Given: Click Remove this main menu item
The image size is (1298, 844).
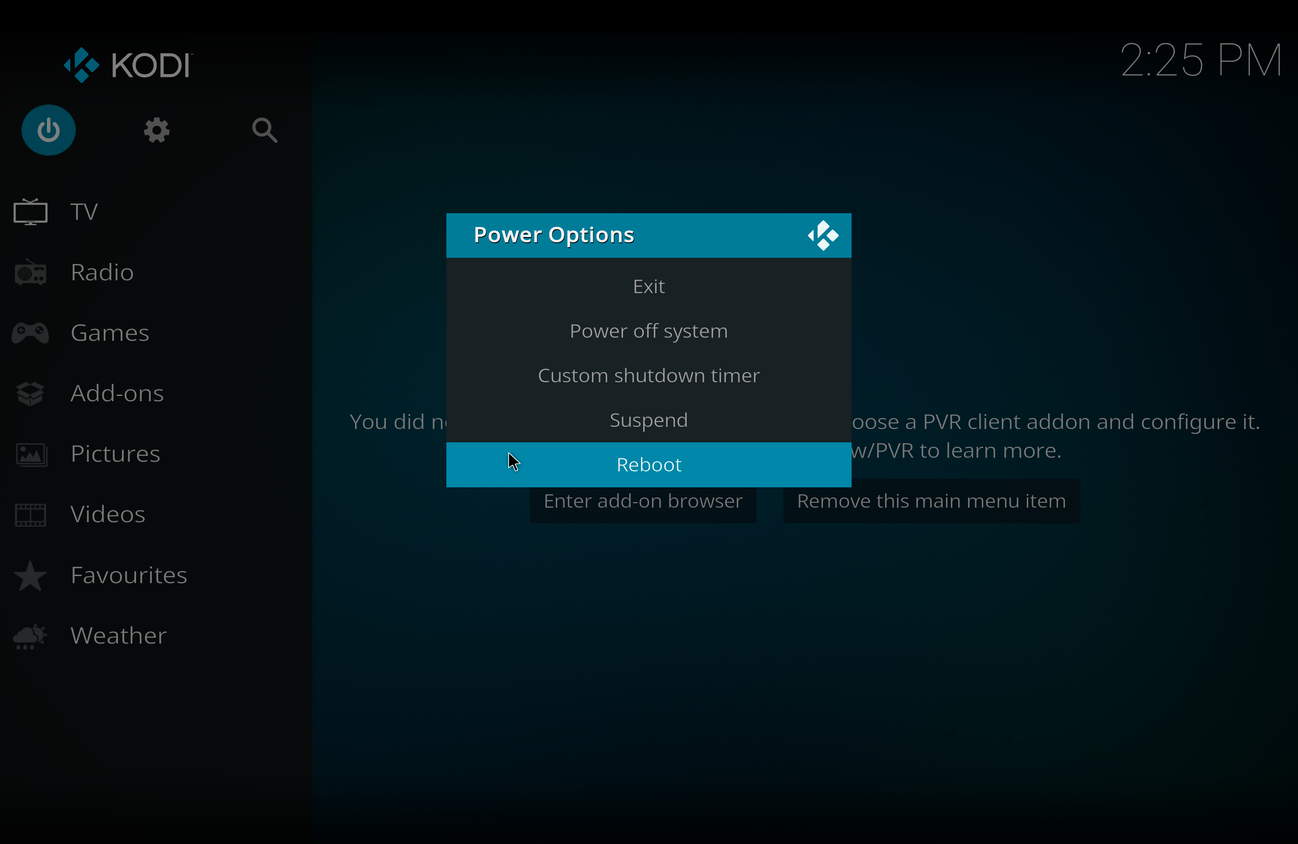Looking at the screenshot, I should (931, 502).
